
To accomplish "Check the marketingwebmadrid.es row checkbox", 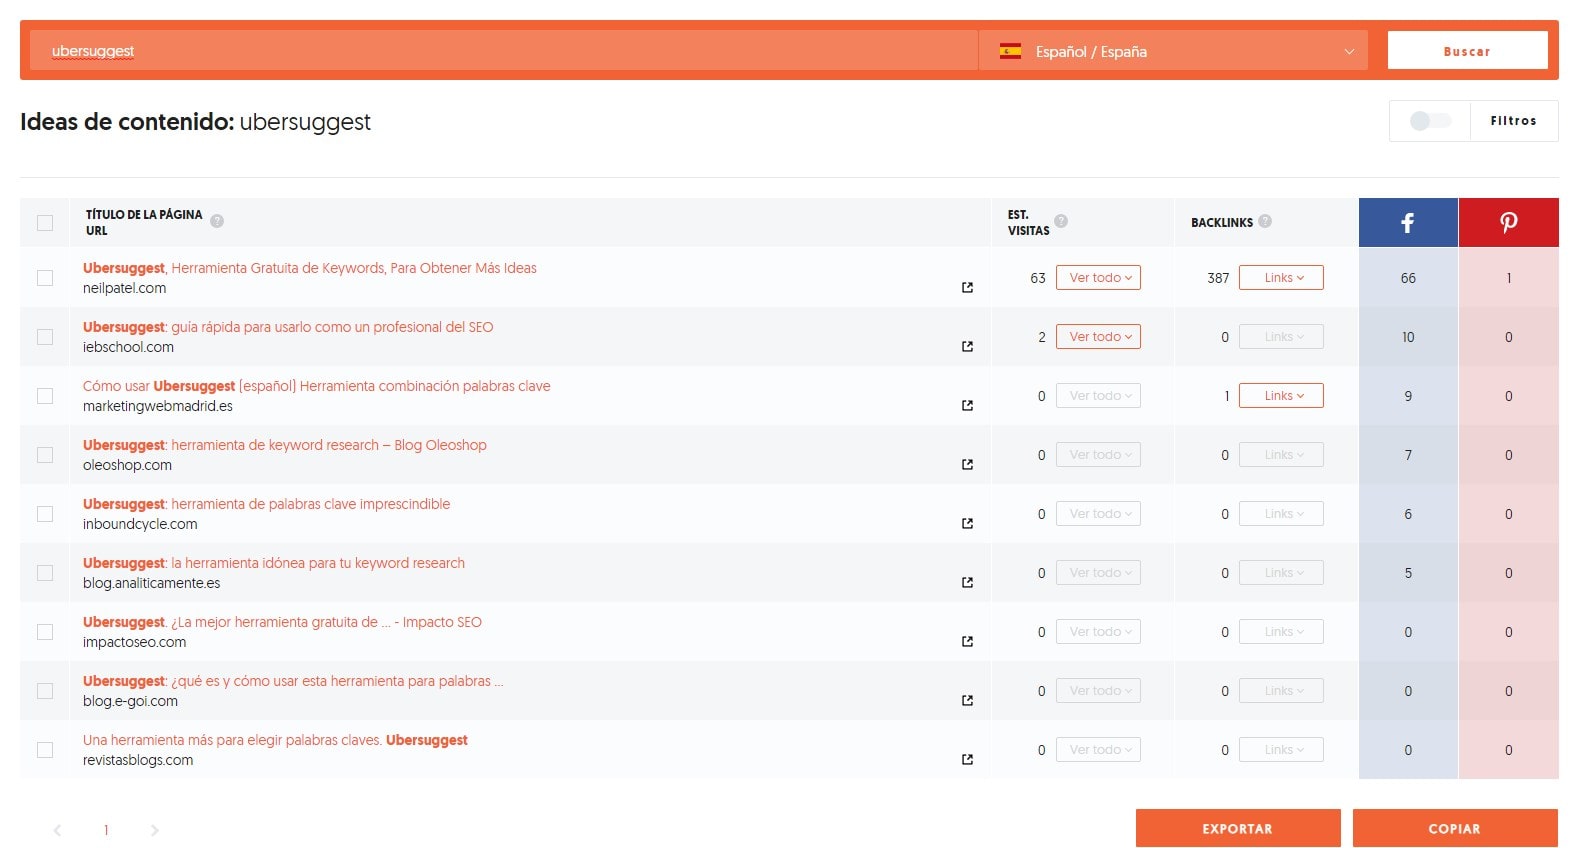I will [45, 396].
